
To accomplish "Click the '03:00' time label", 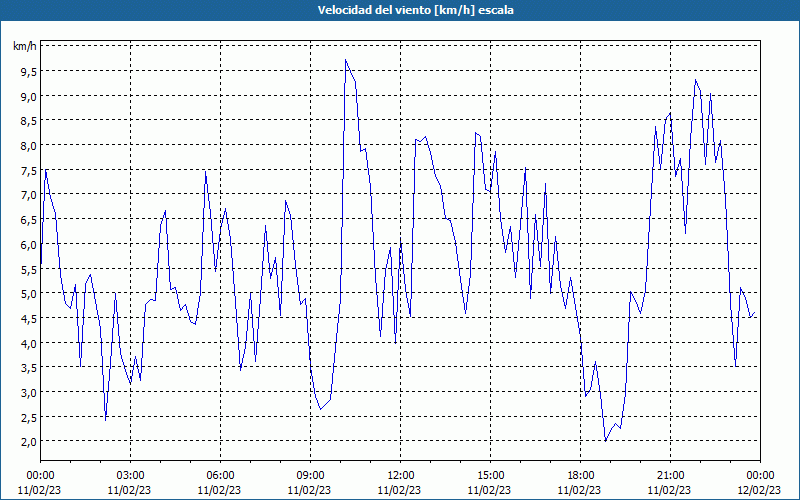I will point(130,476).
